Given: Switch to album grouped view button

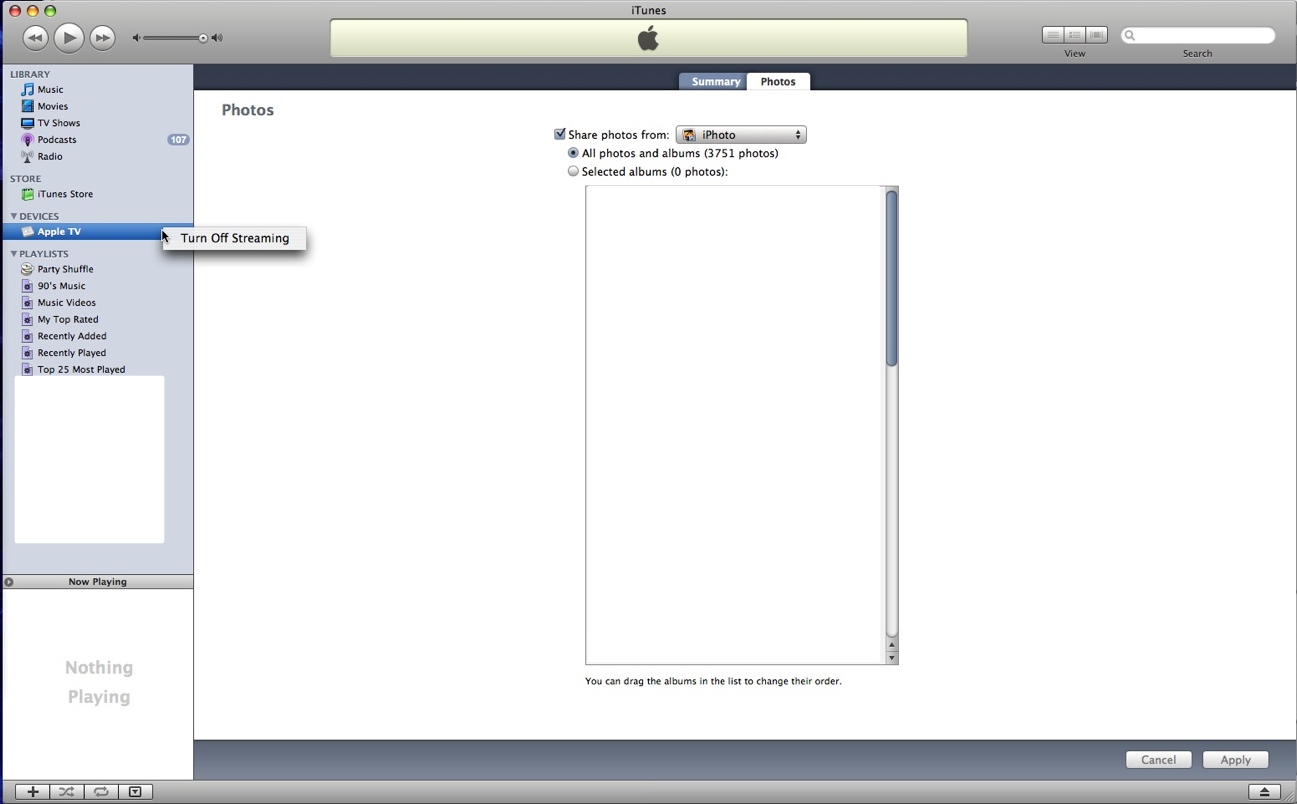Looking at the screenshot, I should tap(1075, 35).
